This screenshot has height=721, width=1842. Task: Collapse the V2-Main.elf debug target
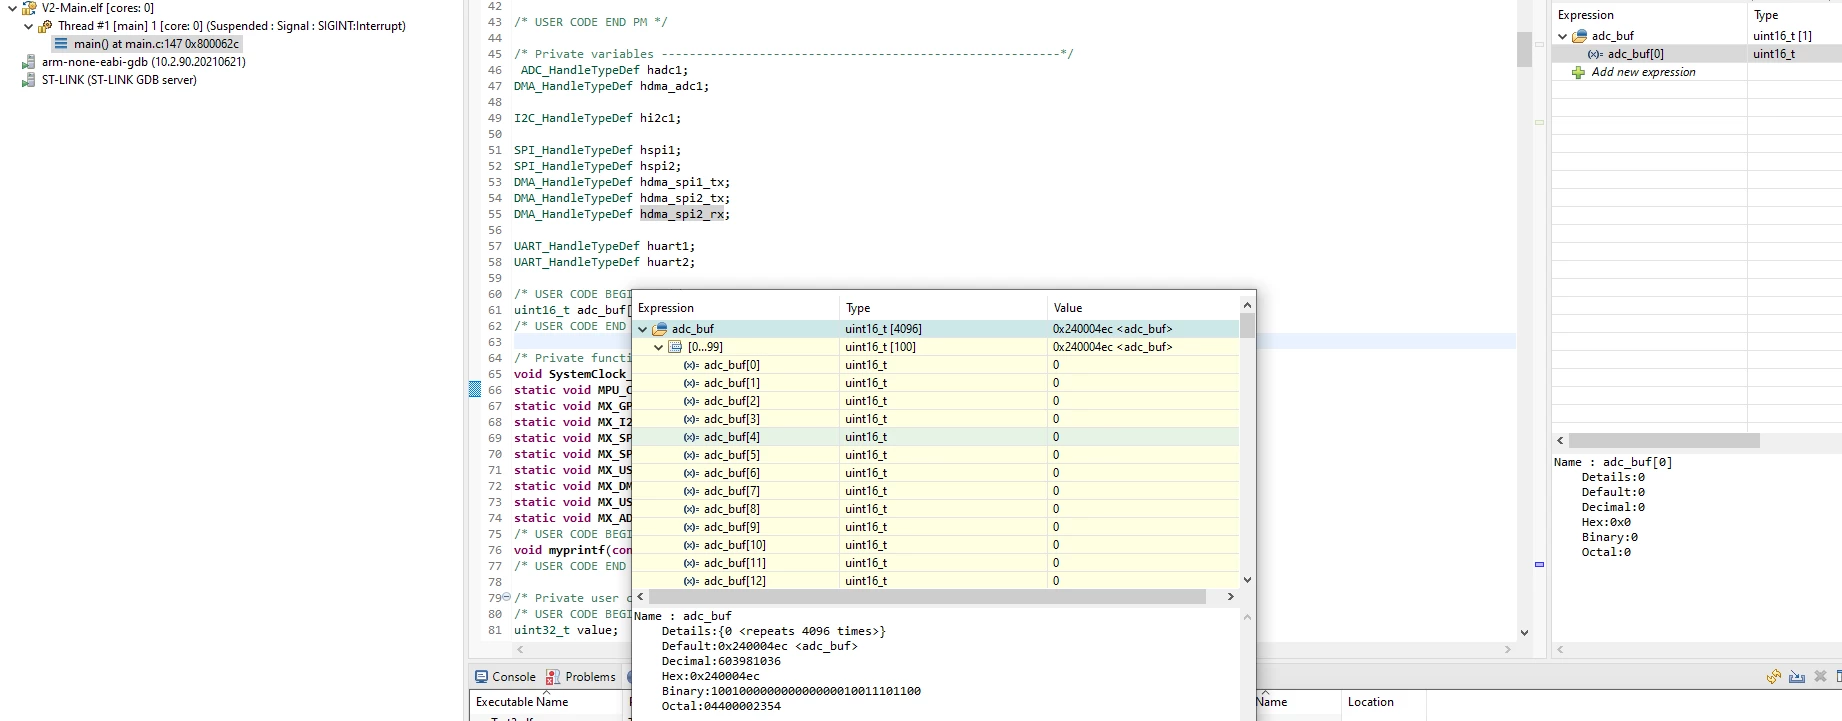click(x=12, y=8)
